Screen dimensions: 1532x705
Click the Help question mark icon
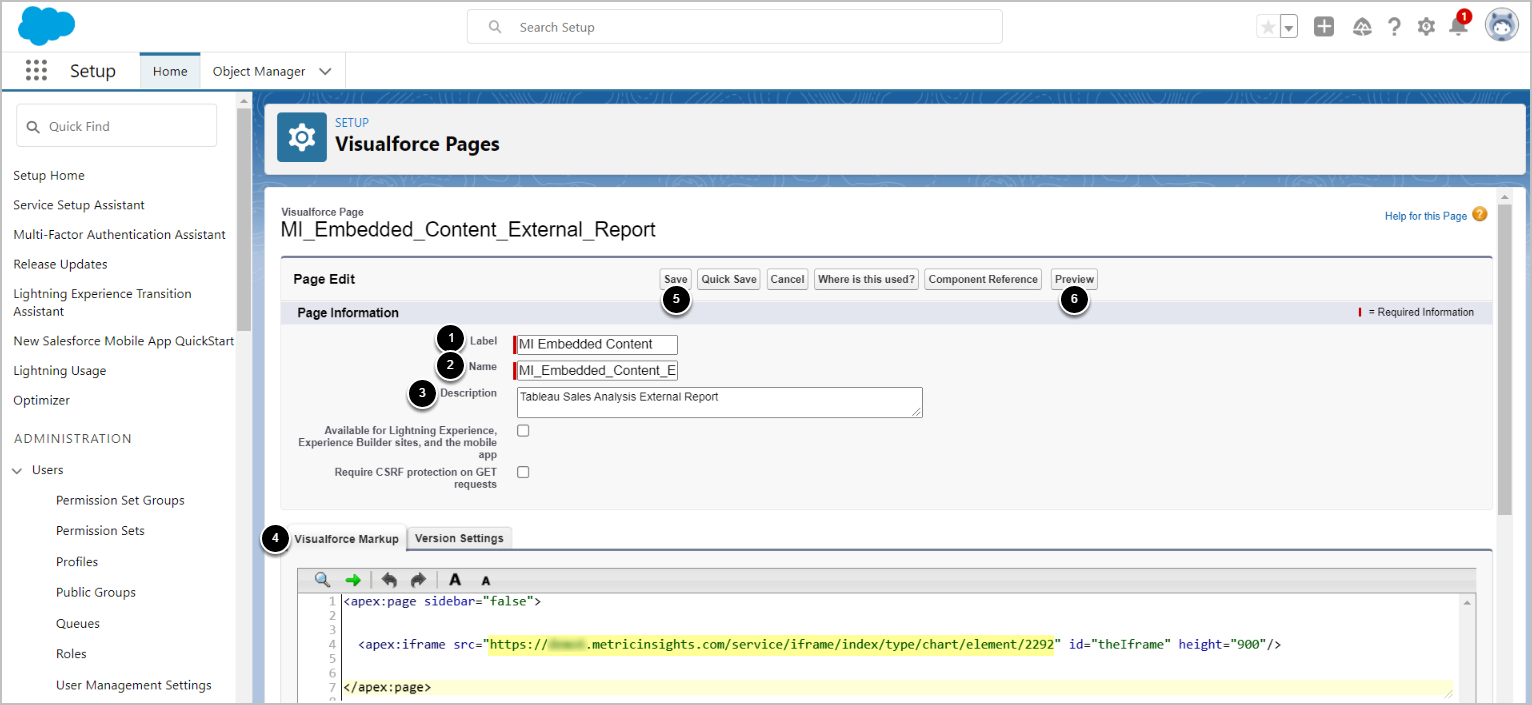(1394, 27)
